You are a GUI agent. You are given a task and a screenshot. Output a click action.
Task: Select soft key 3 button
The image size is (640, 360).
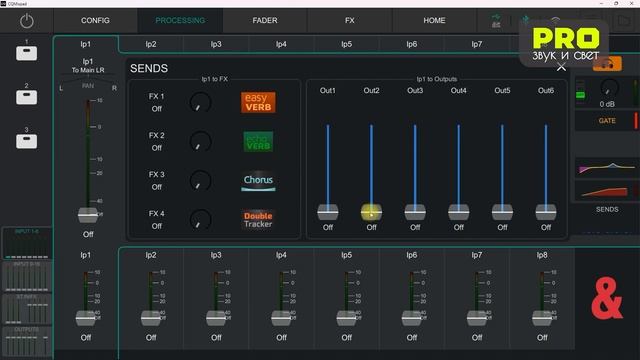27,141
